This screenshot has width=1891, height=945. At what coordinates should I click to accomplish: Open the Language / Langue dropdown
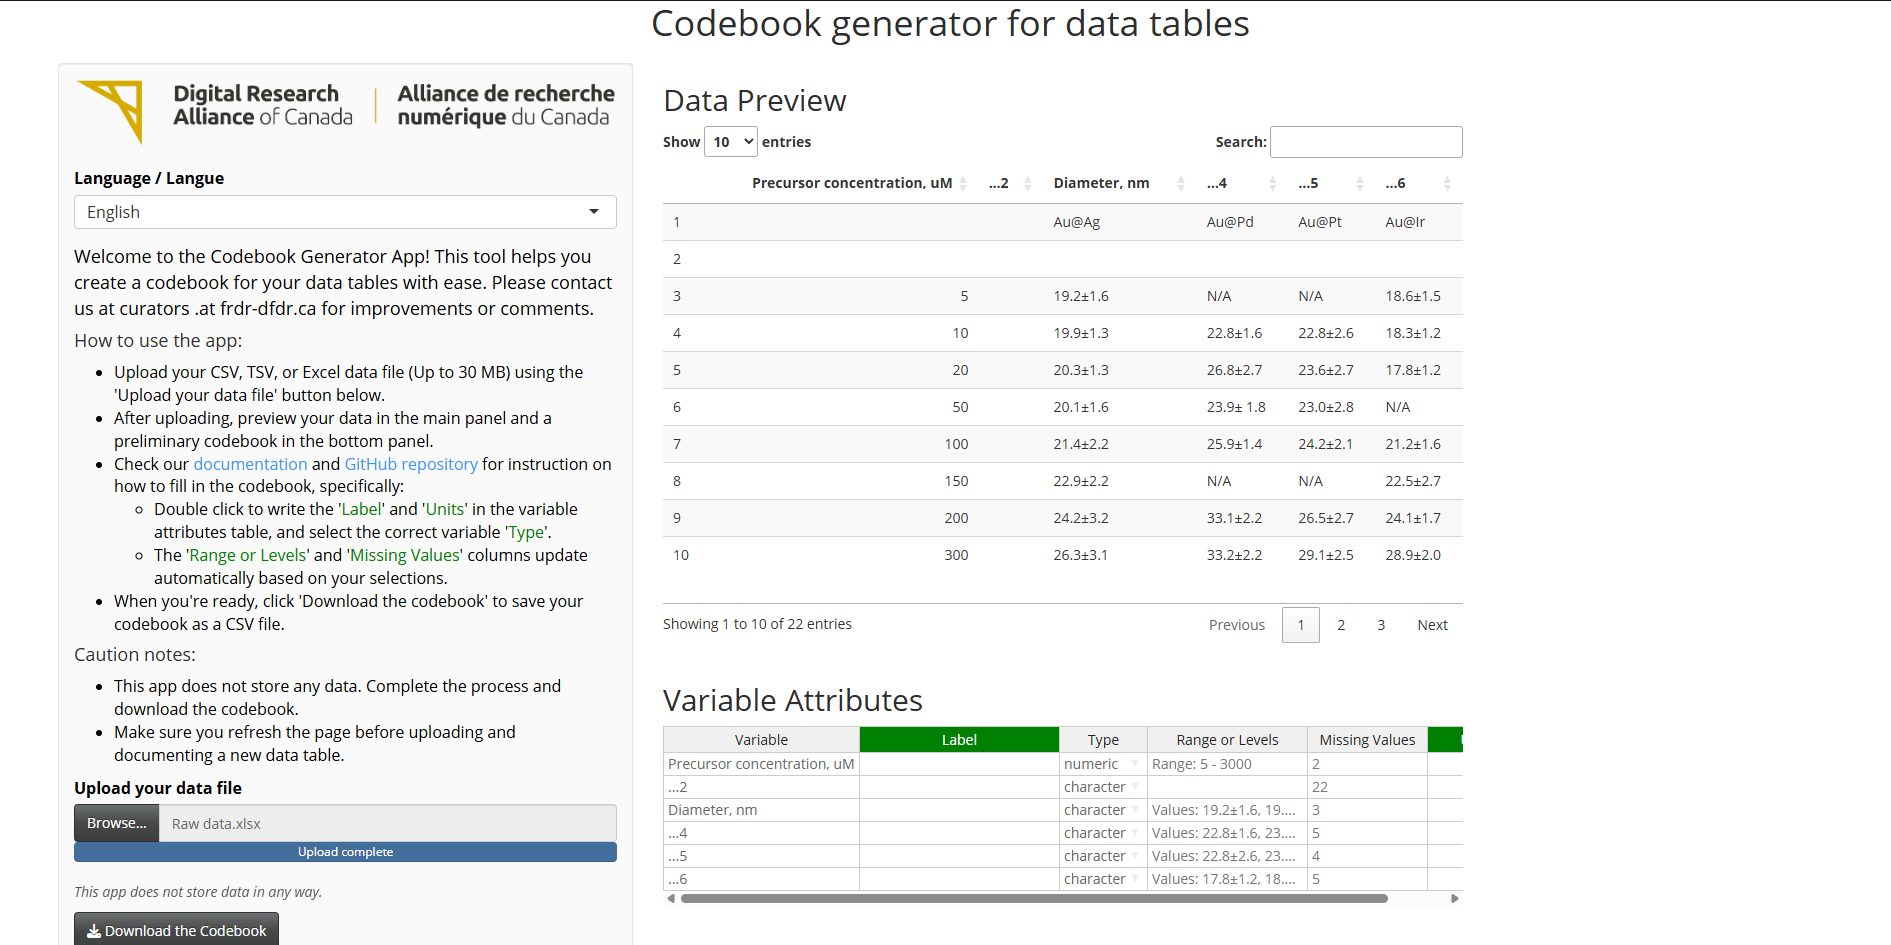[345, 212]
